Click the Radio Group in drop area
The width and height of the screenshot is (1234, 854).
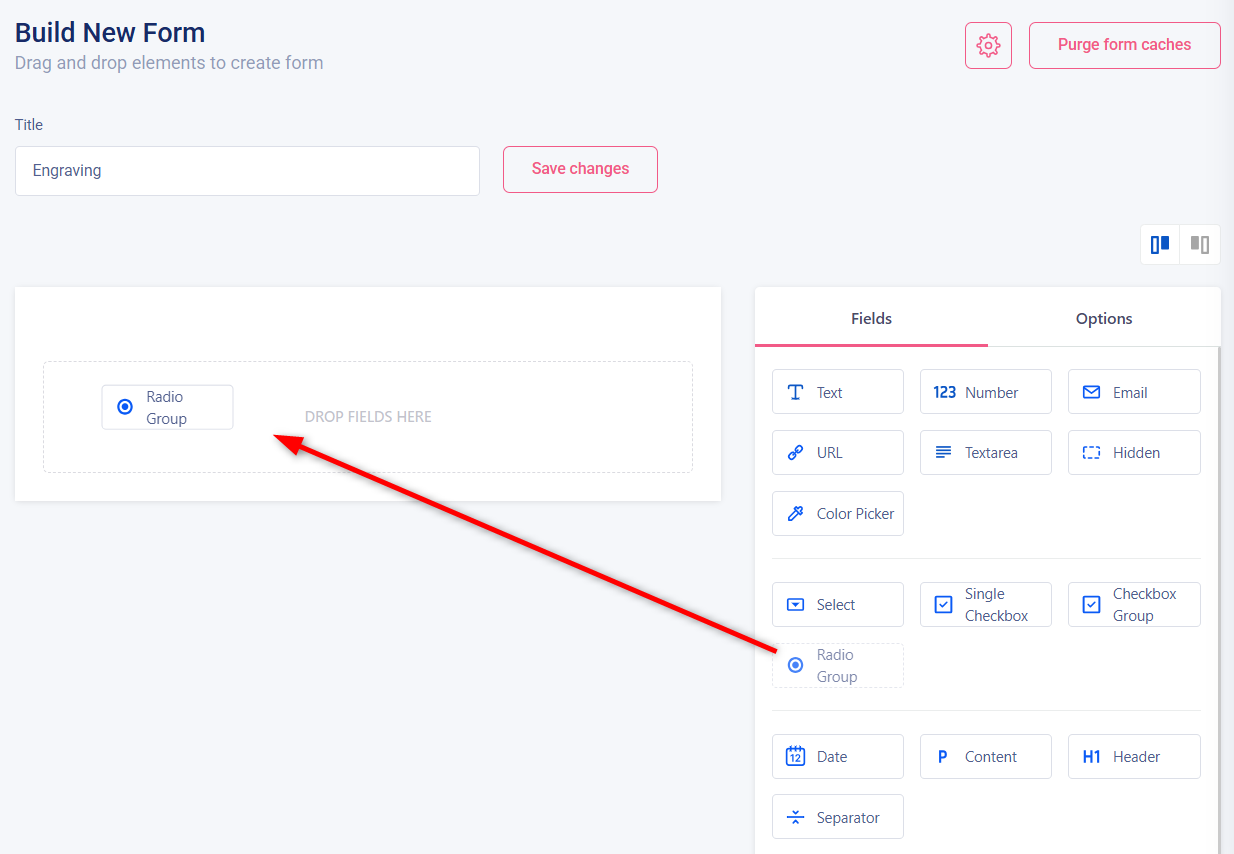point(167,407)
